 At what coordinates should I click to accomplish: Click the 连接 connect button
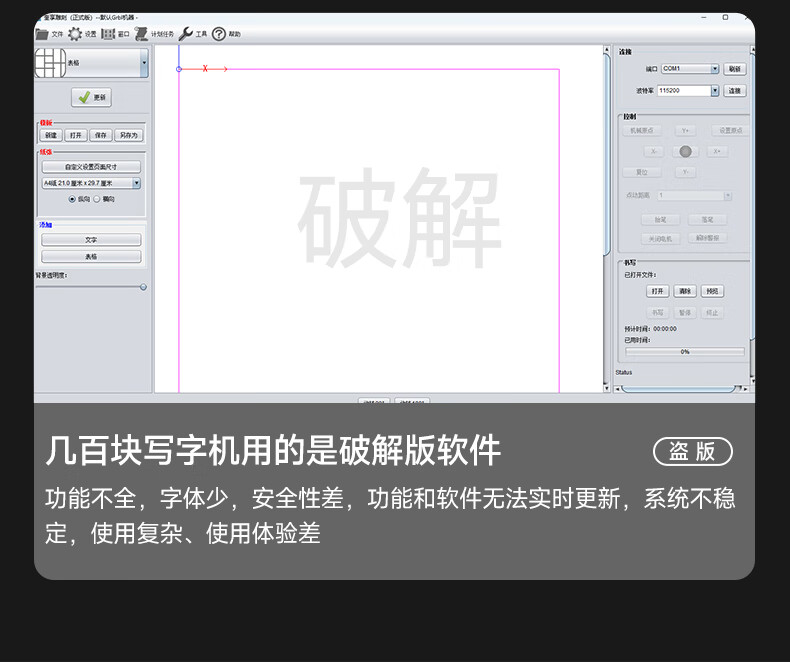coord(735,91)
